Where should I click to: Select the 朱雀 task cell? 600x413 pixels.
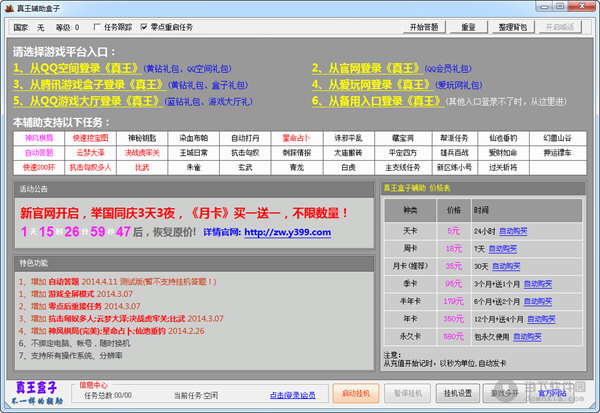pos(194,168)
